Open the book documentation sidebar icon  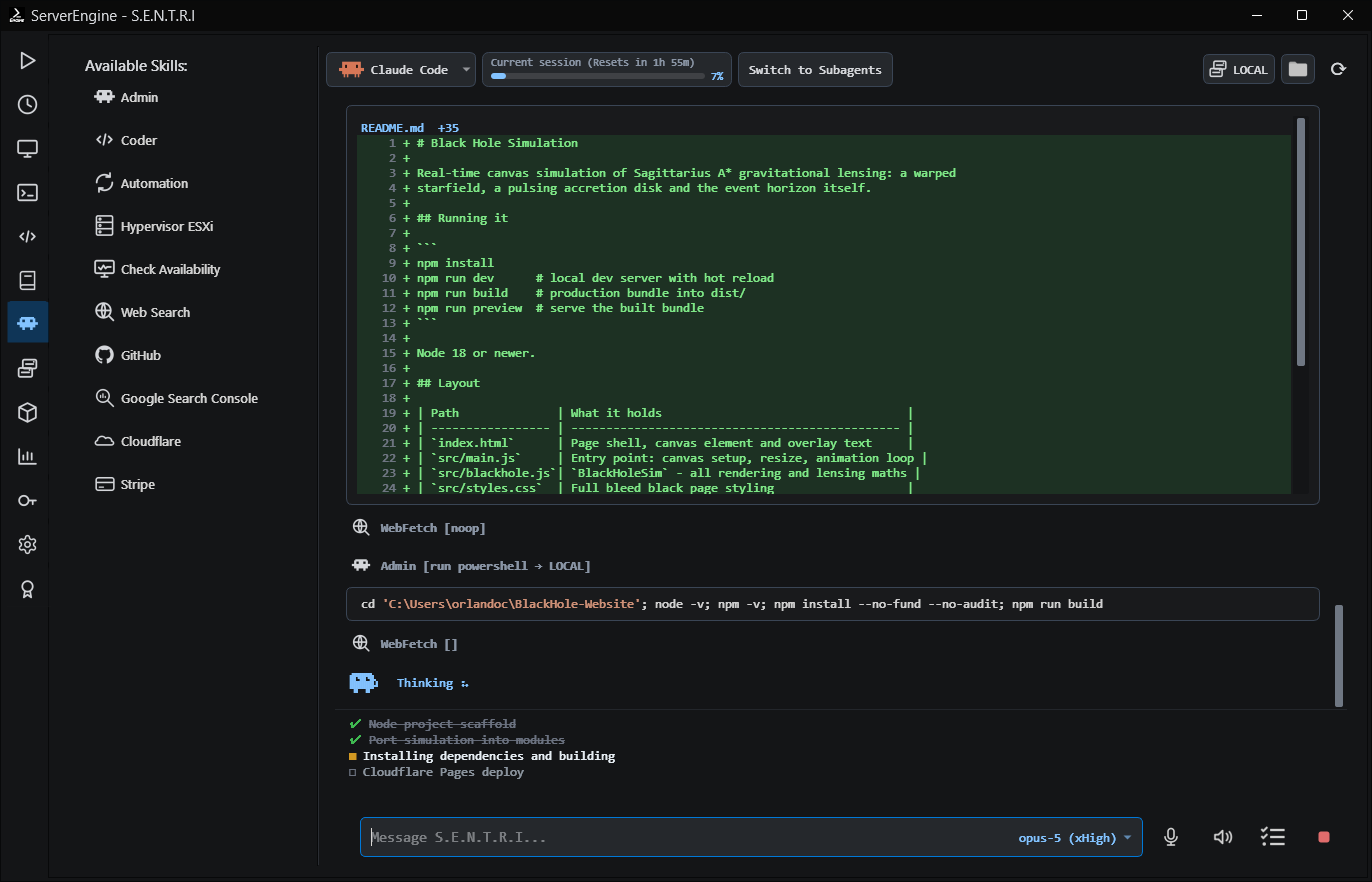[28, 281]
